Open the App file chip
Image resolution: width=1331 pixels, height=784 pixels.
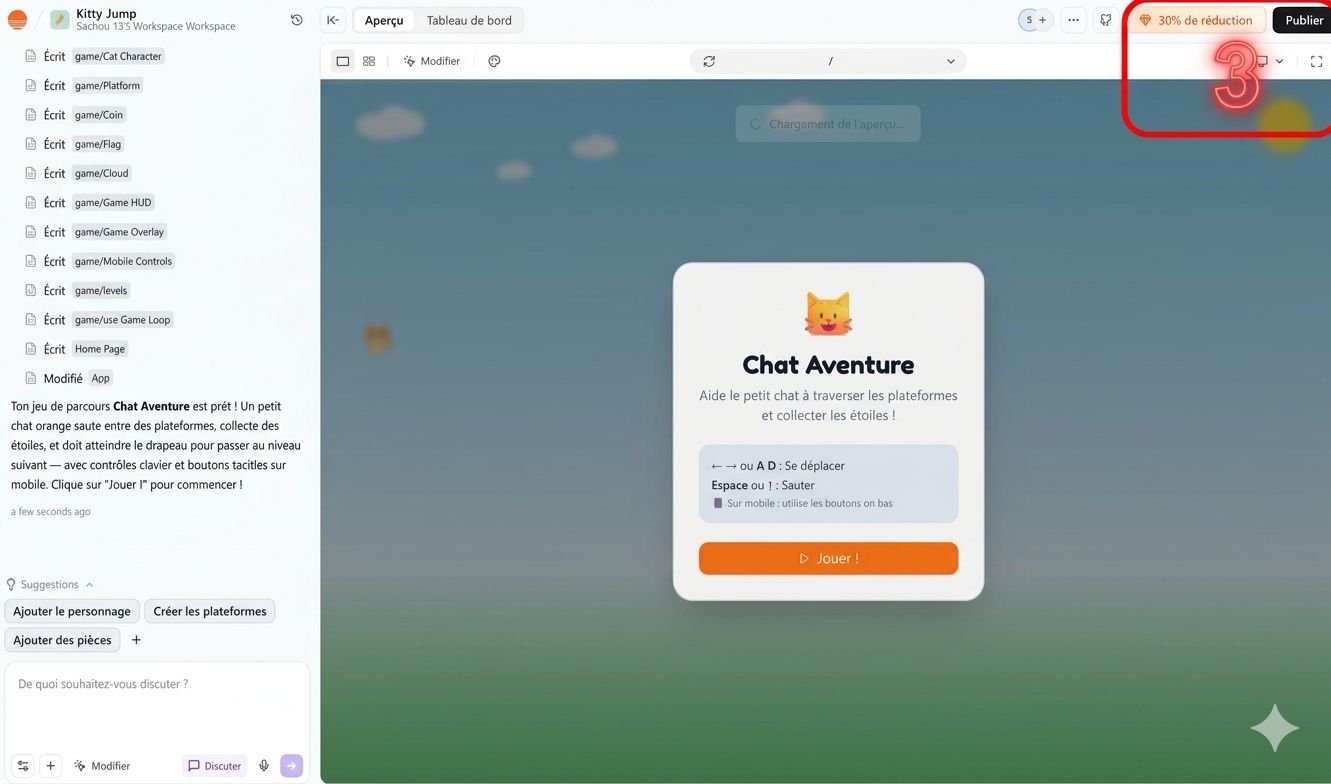pos(100,378)
